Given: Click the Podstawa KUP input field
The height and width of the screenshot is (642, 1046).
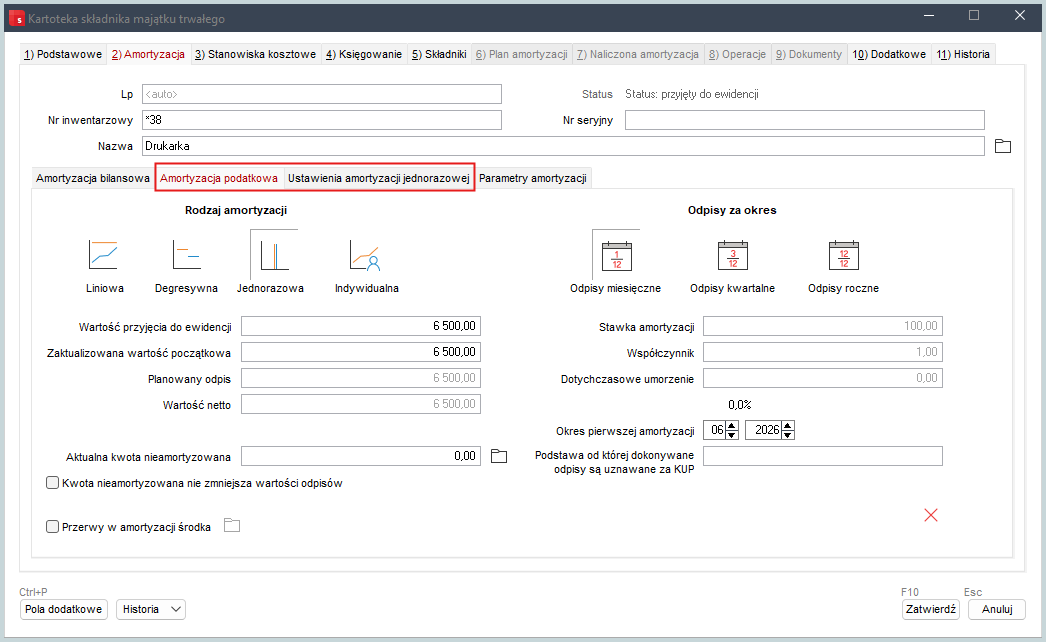Looking at the screenshot, I should (x=823, y=456).
